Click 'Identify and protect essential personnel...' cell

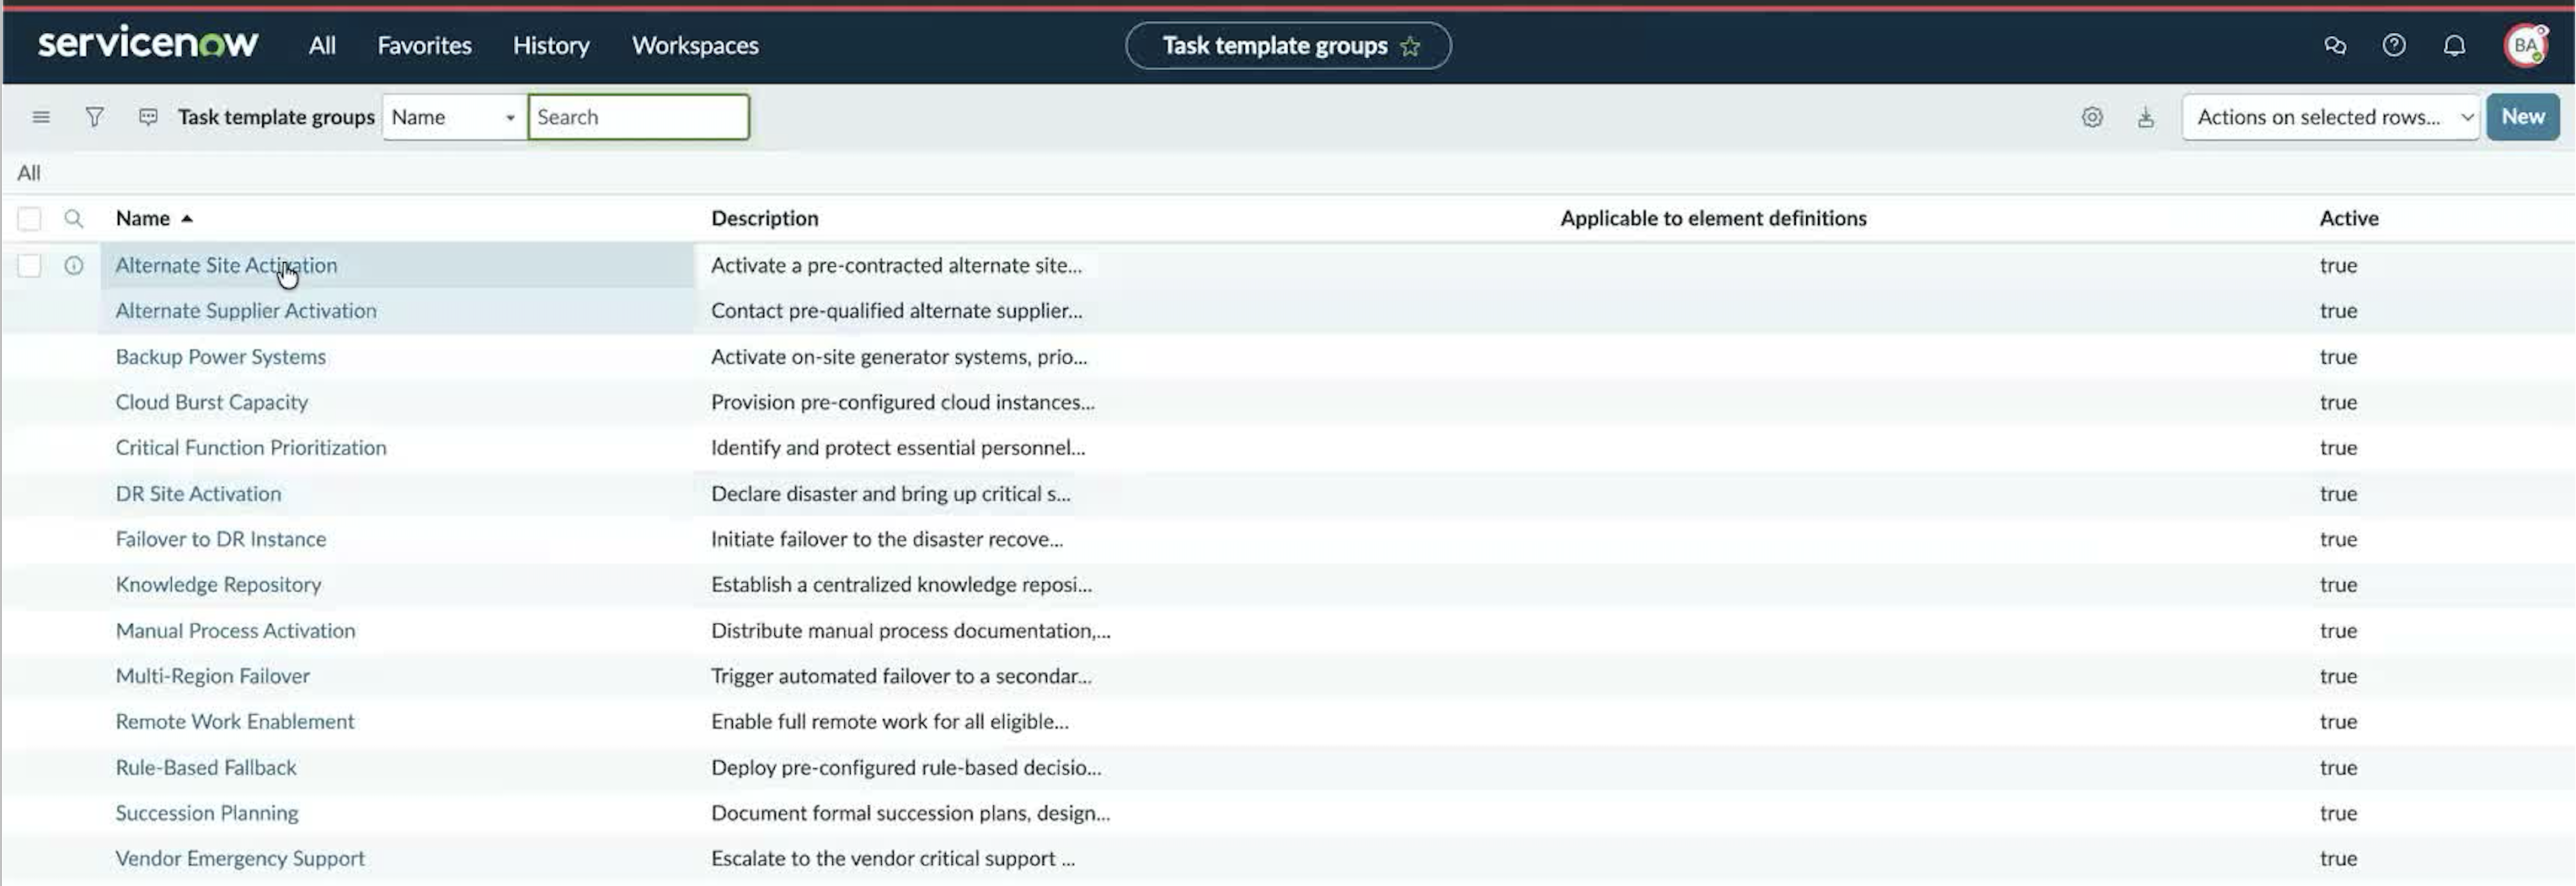tap(897, 448)
